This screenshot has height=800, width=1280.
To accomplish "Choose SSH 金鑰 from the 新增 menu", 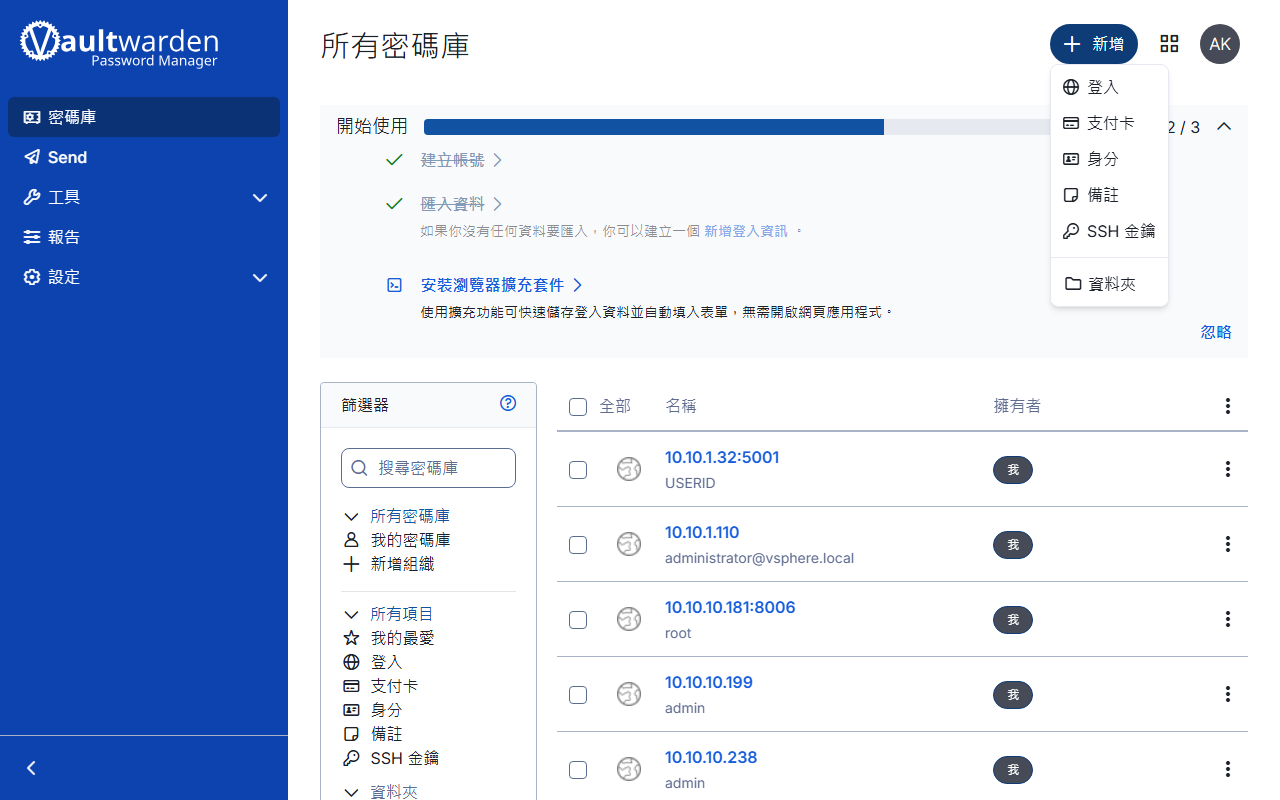I will pos(1109,231).
